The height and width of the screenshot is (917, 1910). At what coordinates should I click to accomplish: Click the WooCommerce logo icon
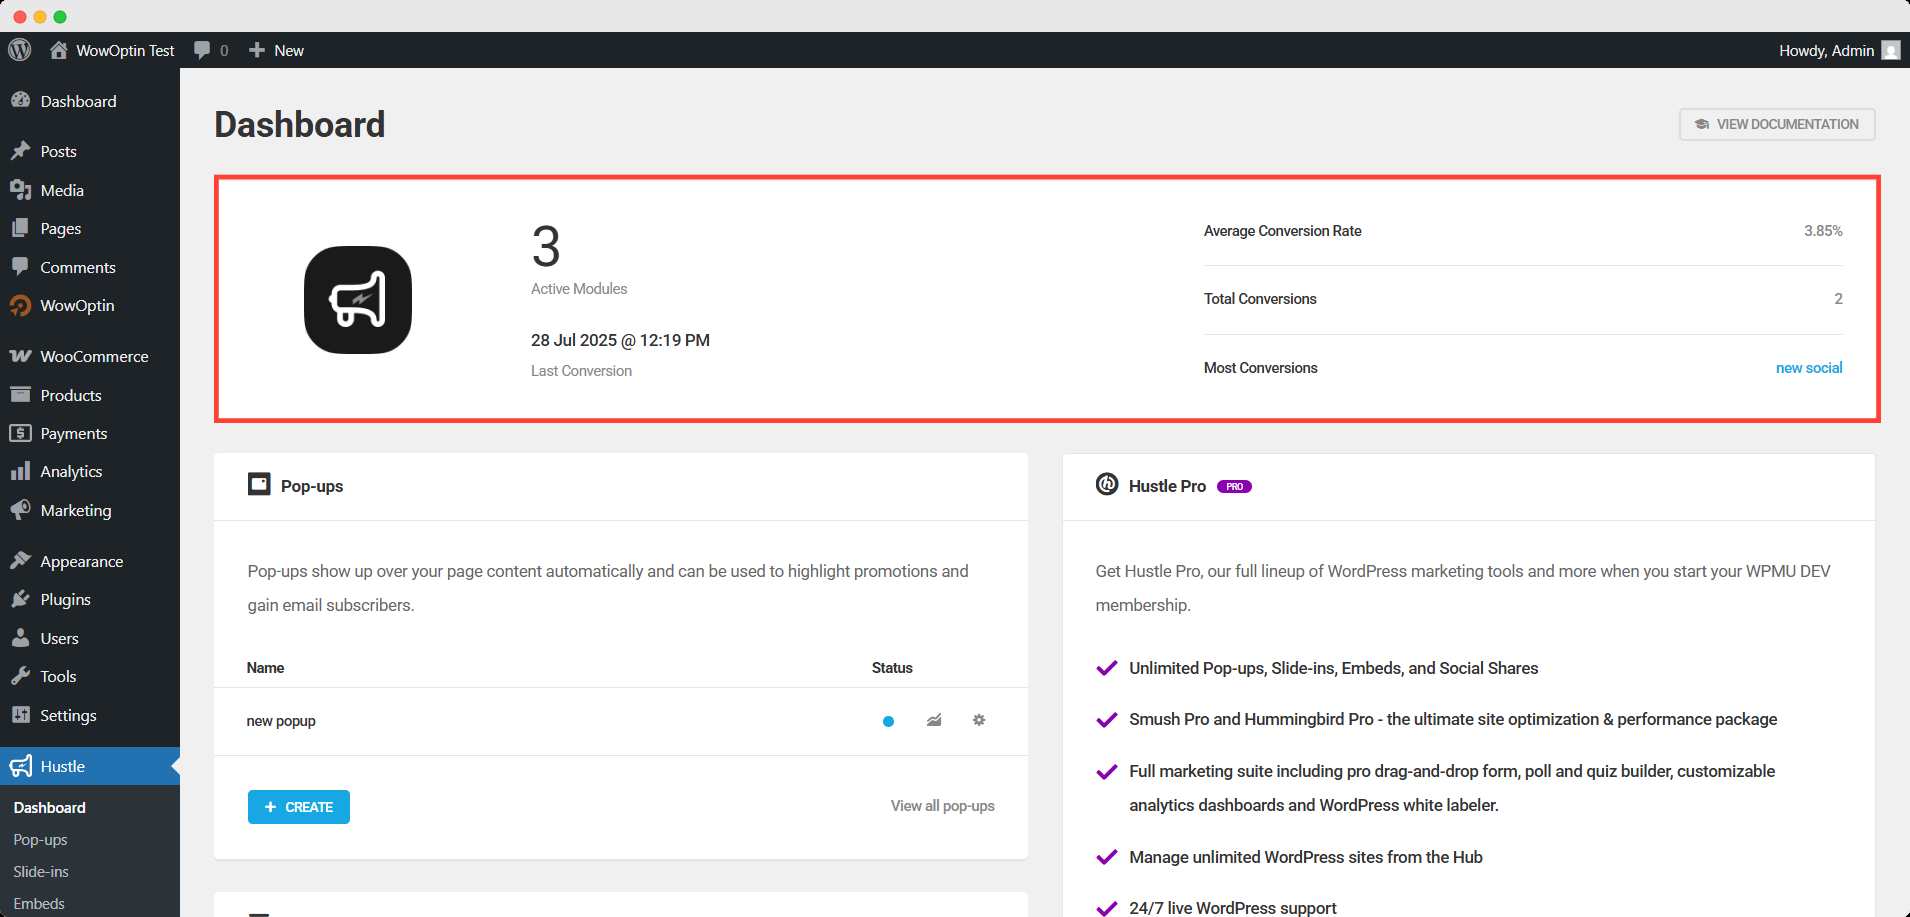(x=20, y=356)
